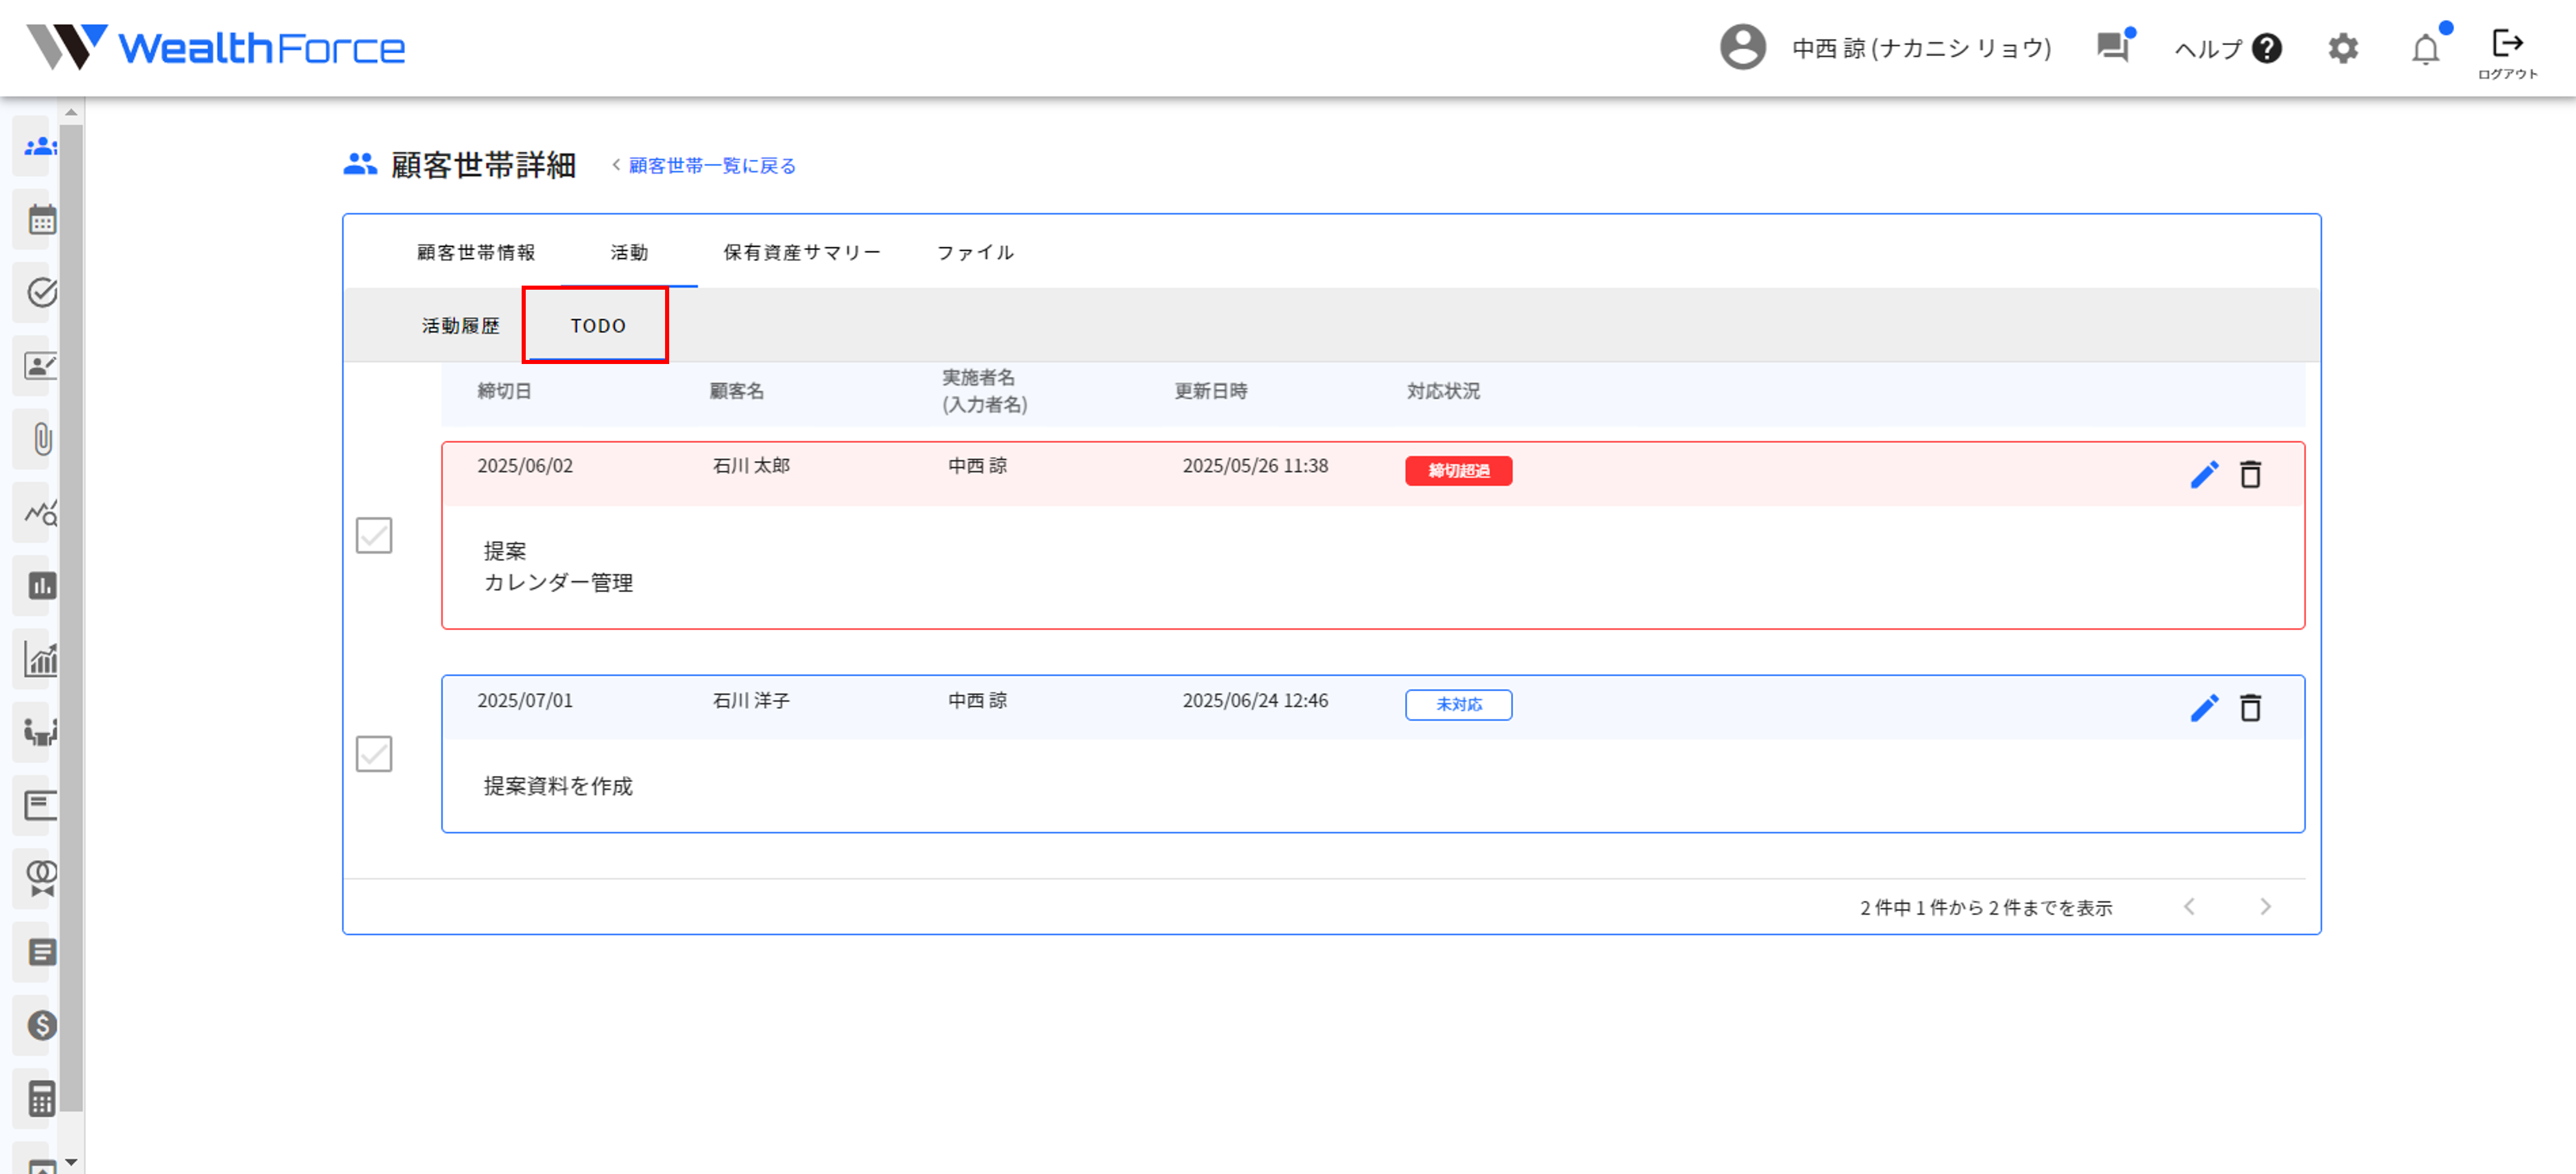This screenshot has width=2576, height=1174.
Task: Open the contact card edit sidebar icon
Action: [40, 365]
